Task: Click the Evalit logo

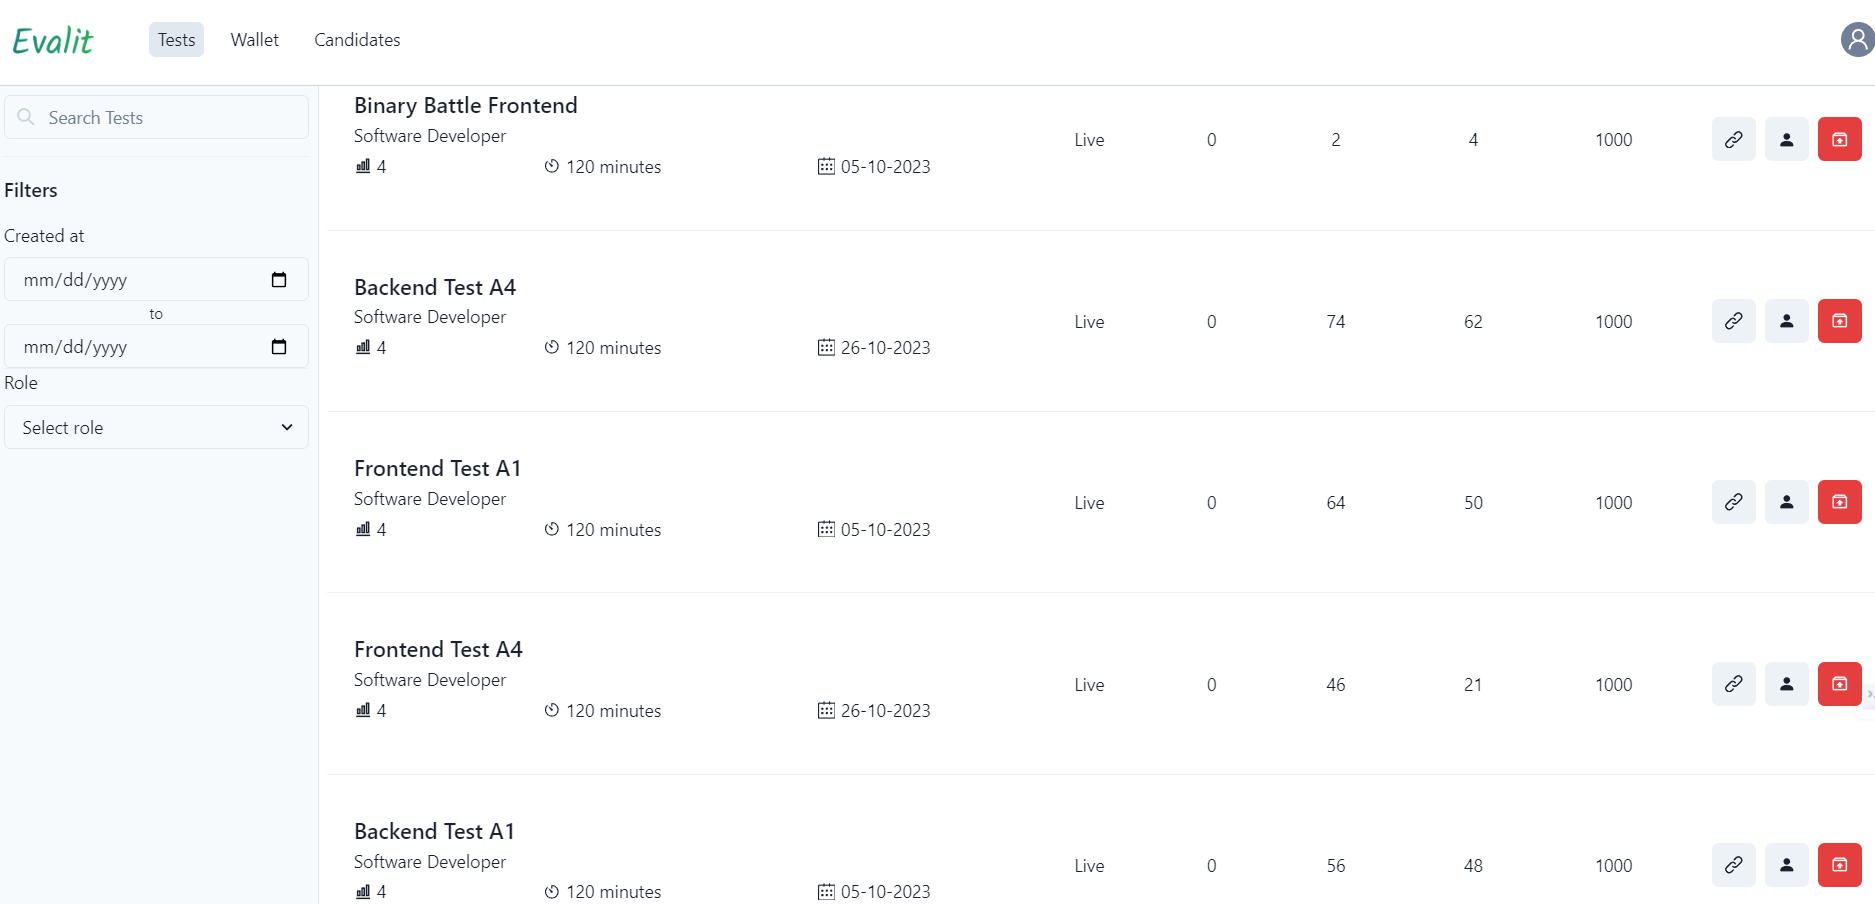Action: click(53, 41)
